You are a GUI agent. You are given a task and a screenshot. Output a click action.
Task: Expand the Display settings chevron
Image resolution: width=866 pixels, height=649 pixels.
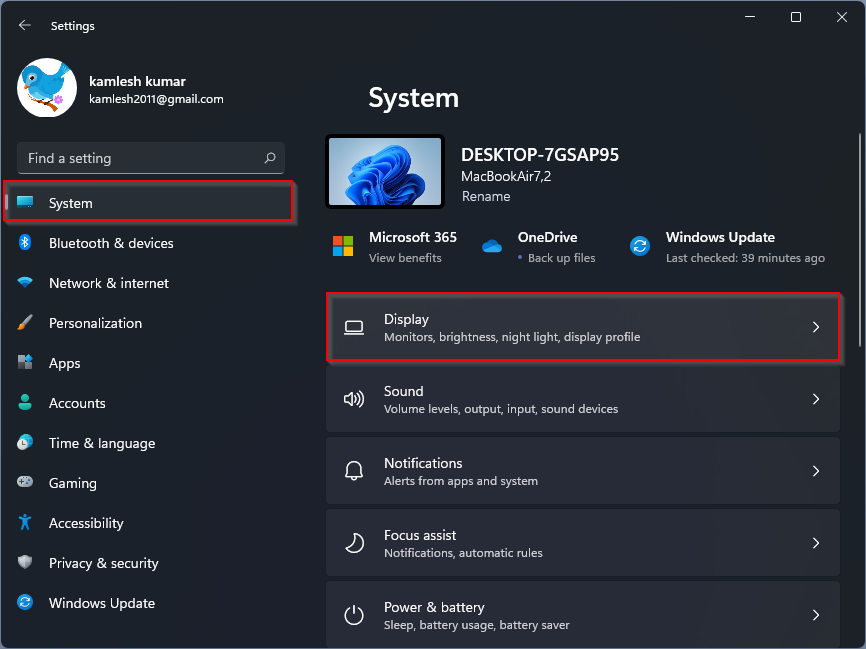[817, 327]
